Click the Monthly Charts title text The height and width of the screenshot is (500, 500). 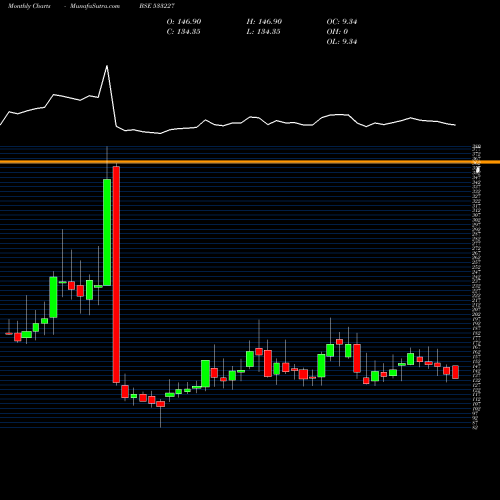[x=29, y=6]
